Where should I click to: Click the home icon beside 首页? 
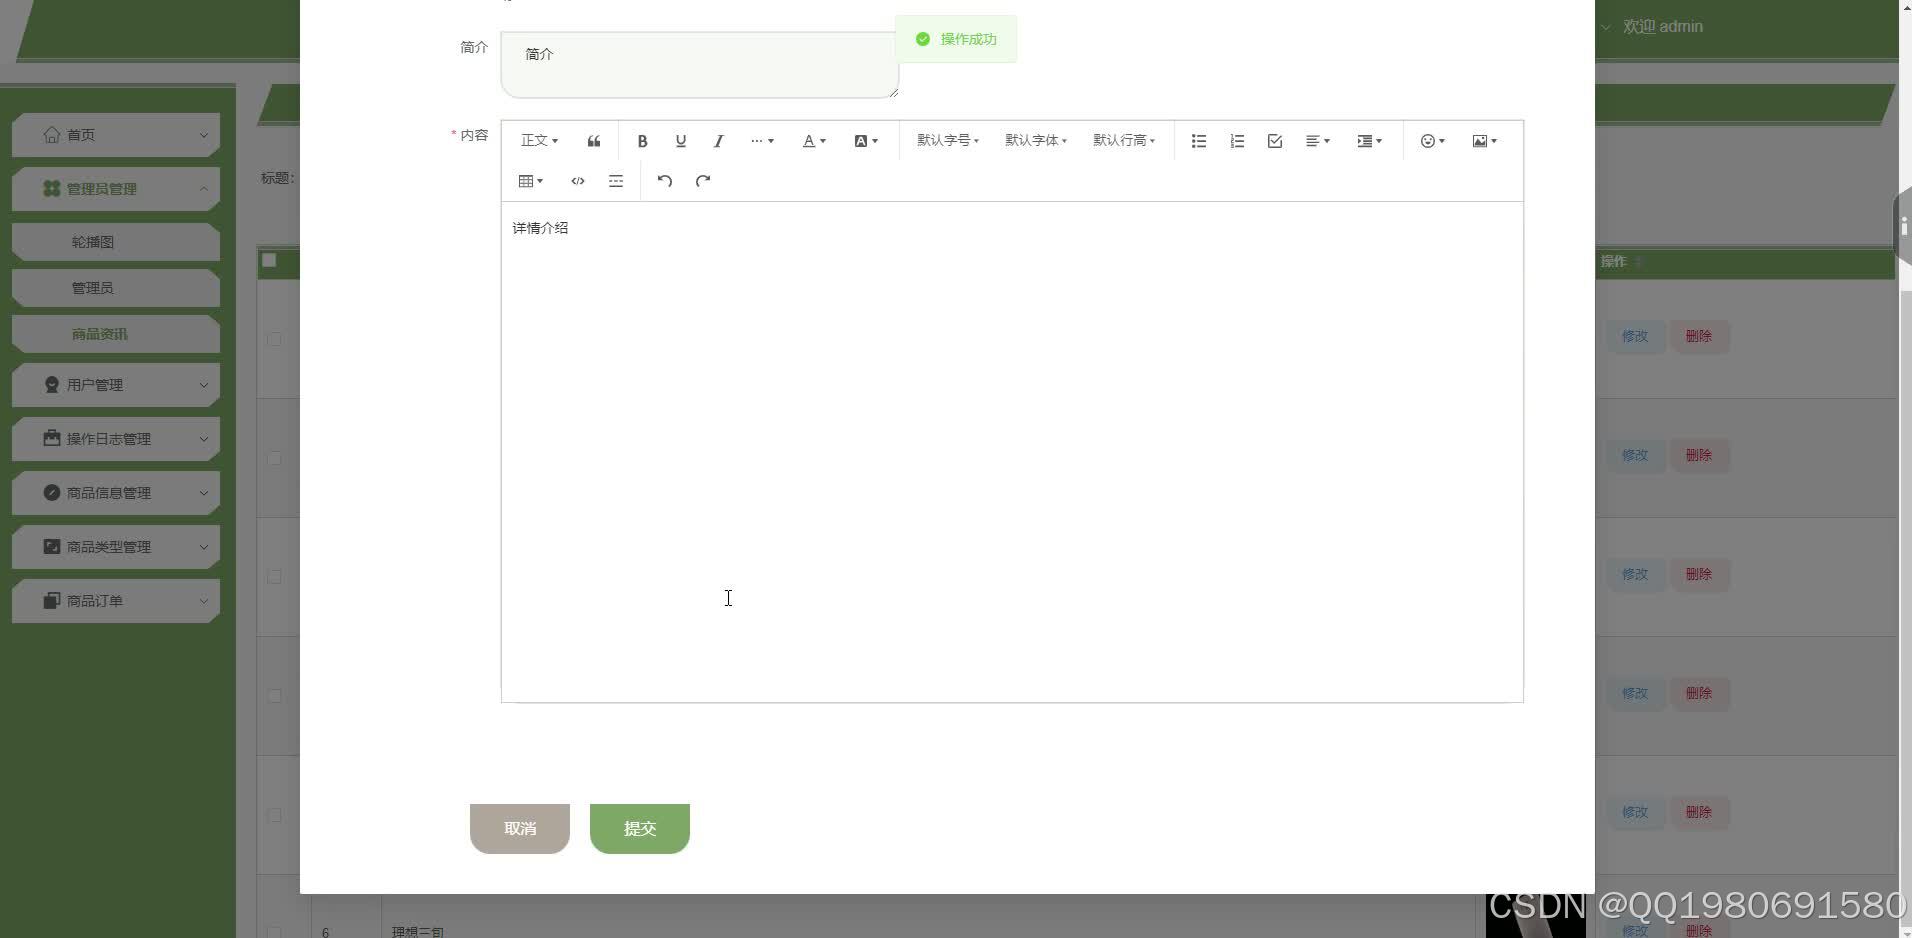52,134
